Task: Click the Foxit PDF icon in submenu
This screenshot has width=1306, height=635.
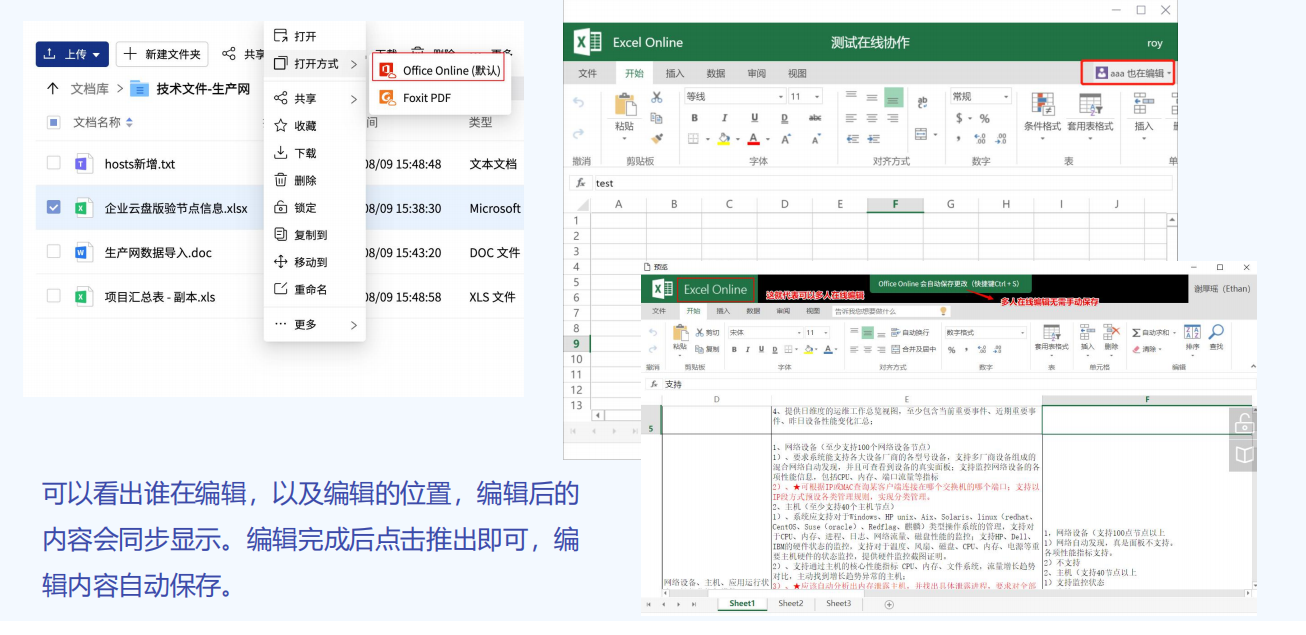Action: click(387, 98)
